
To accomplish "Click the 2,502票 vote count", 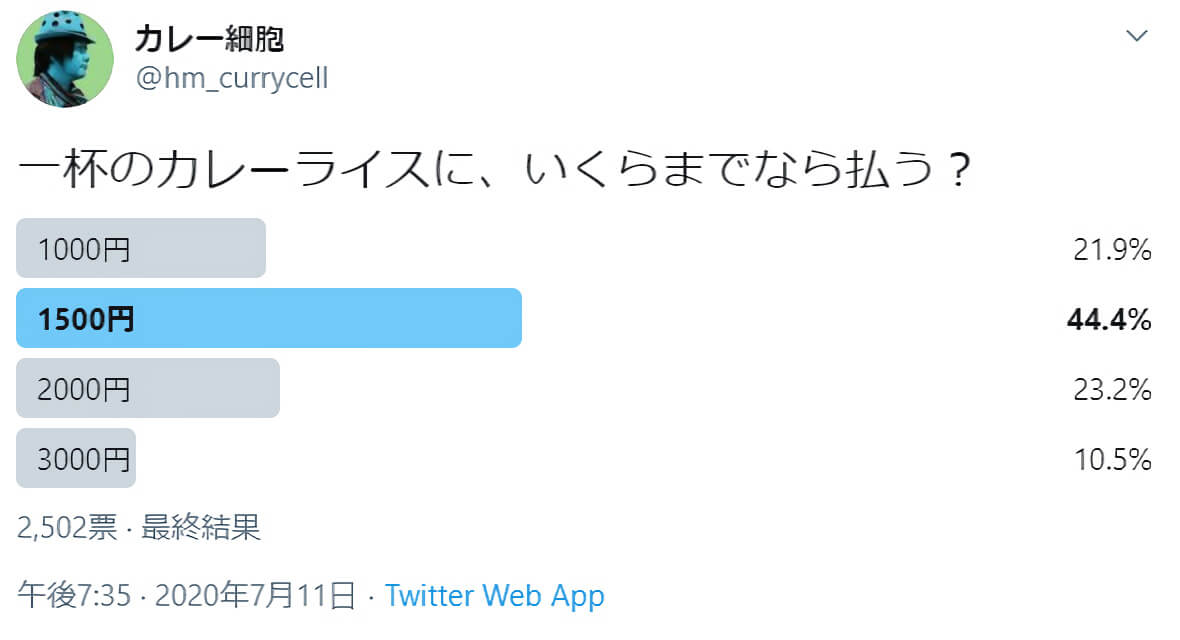I will coord(68,527).
